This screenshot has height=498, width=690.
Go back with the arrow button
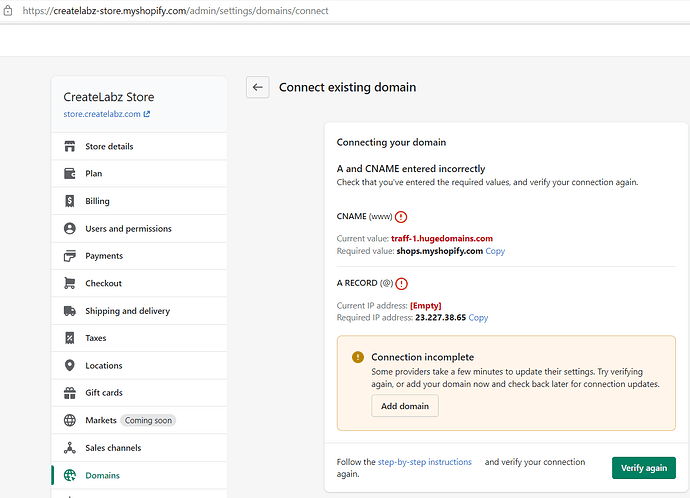(258, 87)
